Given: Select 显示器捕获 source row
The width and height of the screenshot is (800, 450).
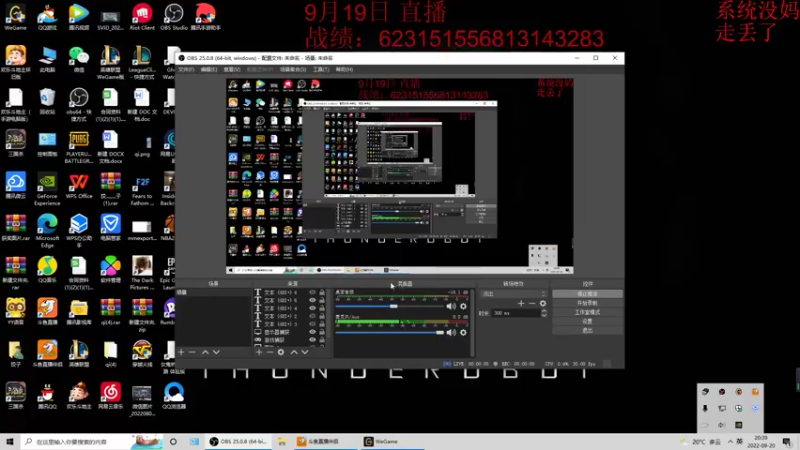Looking at the screenshot, I should 290,332.
